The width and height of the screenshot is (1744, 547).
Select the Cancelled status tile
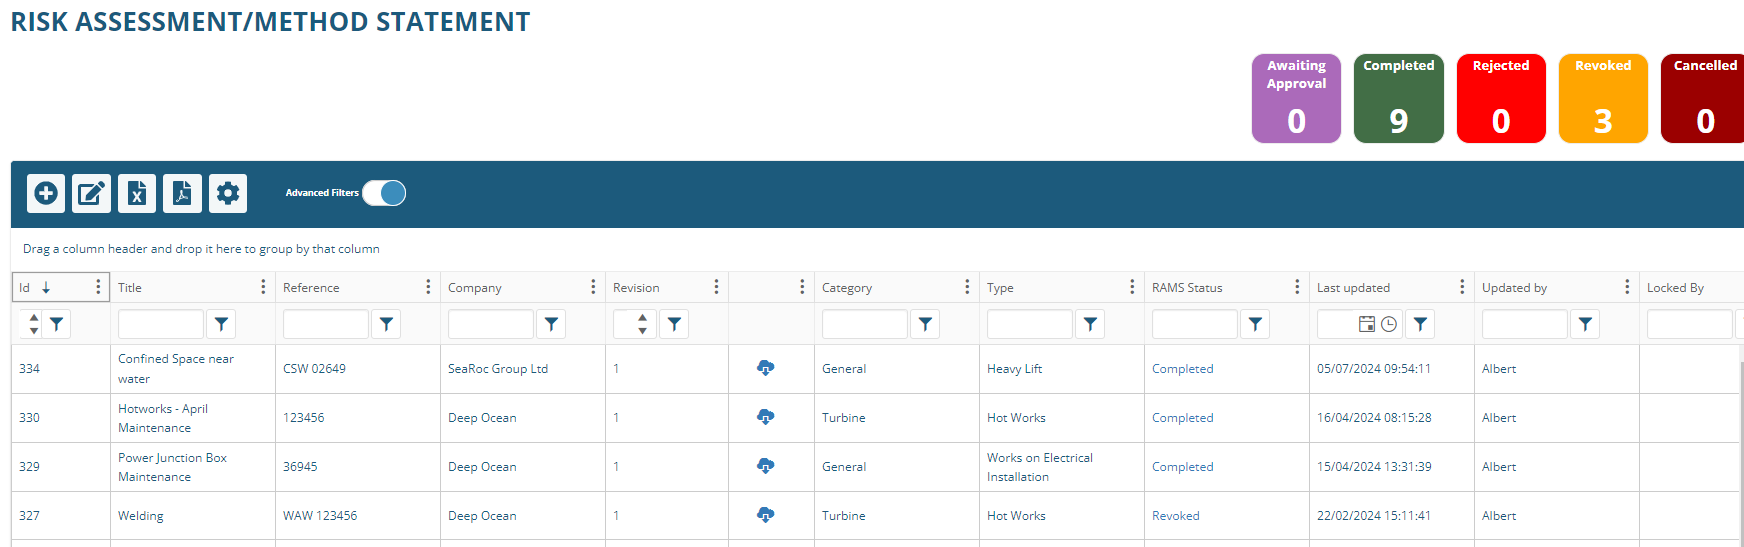(1703, 98)
